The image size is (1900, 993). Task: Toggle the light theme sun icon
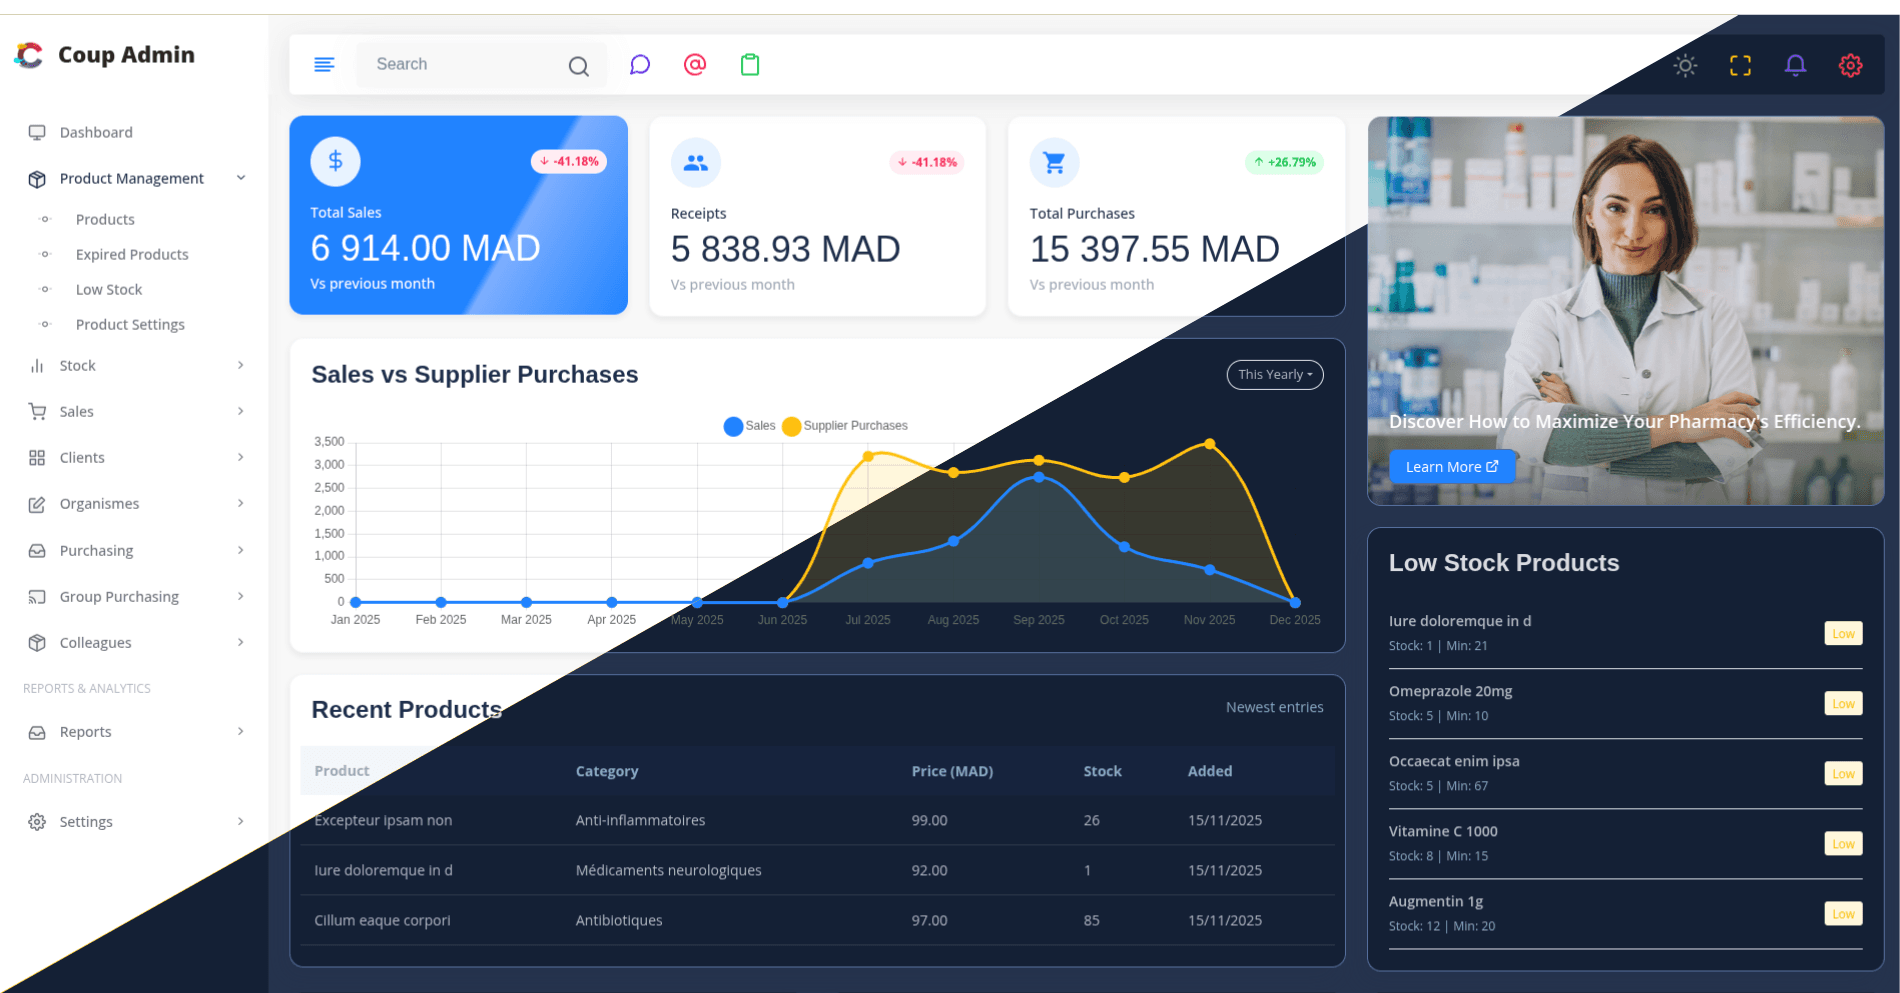pyautogui.click(x=1685, y=64)
